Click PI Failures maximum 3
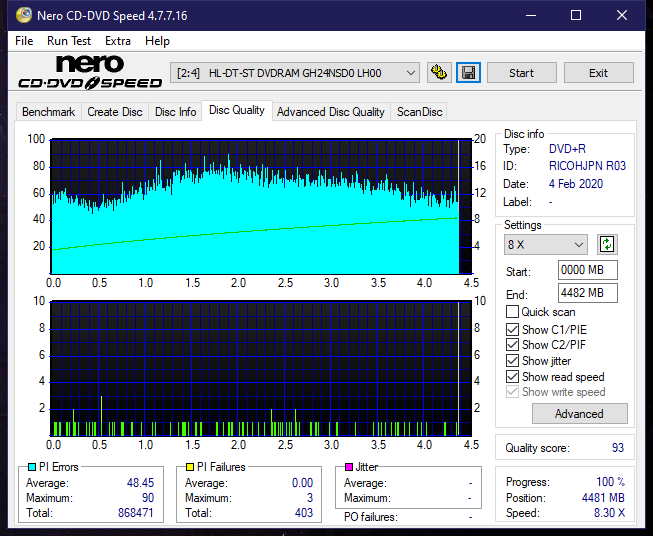Screen dimensions: 653x536 pyautogui.click(x=310, y=498)
